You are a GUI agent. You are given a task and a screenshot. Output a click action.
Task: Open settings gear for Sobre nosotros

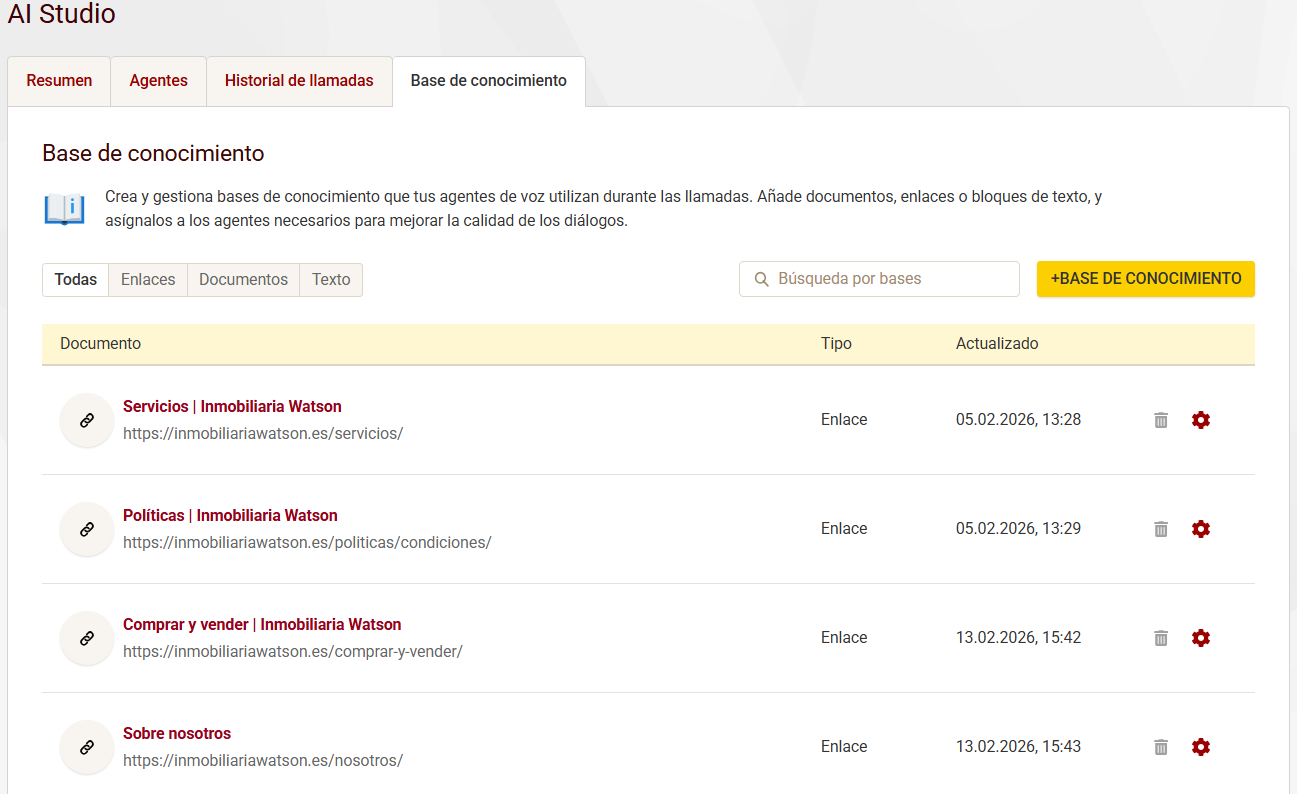(1201, 747)
